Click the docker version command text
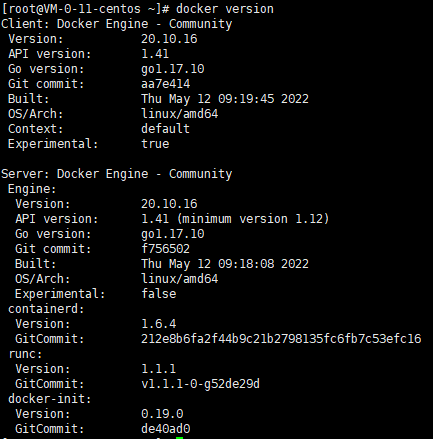433x439 pixels. click(225, 9)
